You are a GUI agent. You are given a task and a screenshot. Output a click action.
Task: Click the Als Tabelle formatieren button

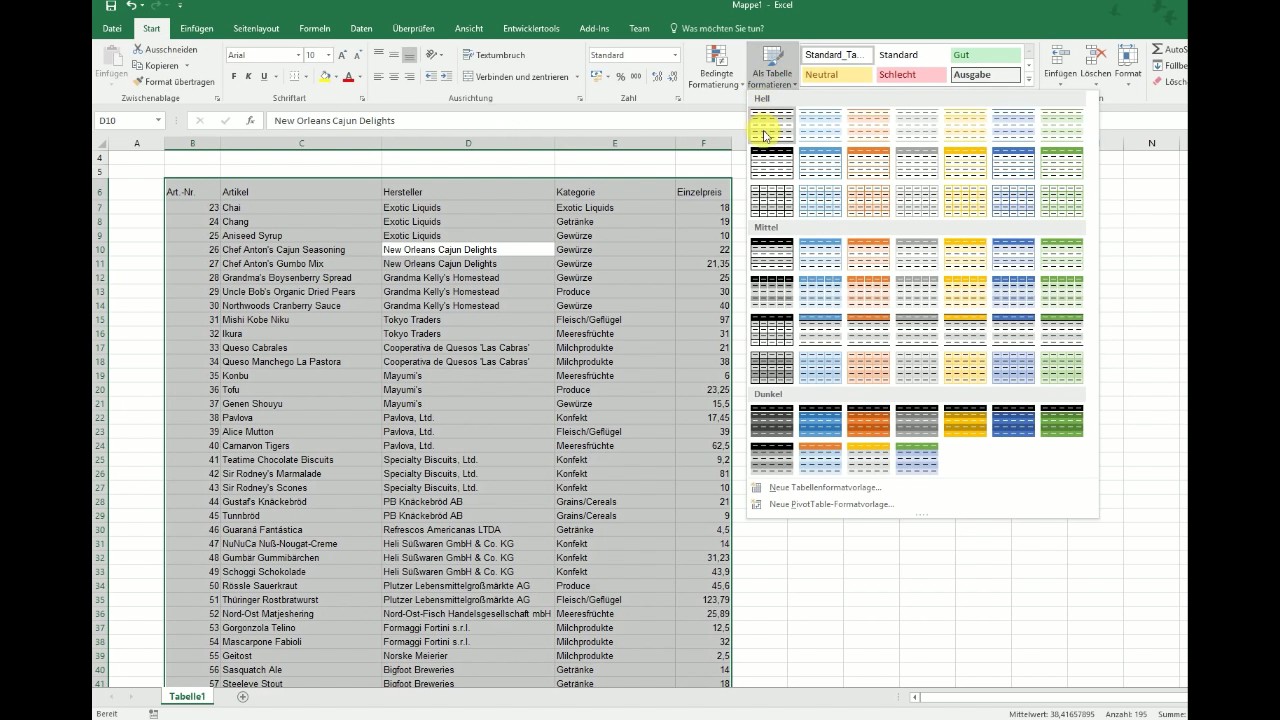point(772,66)
